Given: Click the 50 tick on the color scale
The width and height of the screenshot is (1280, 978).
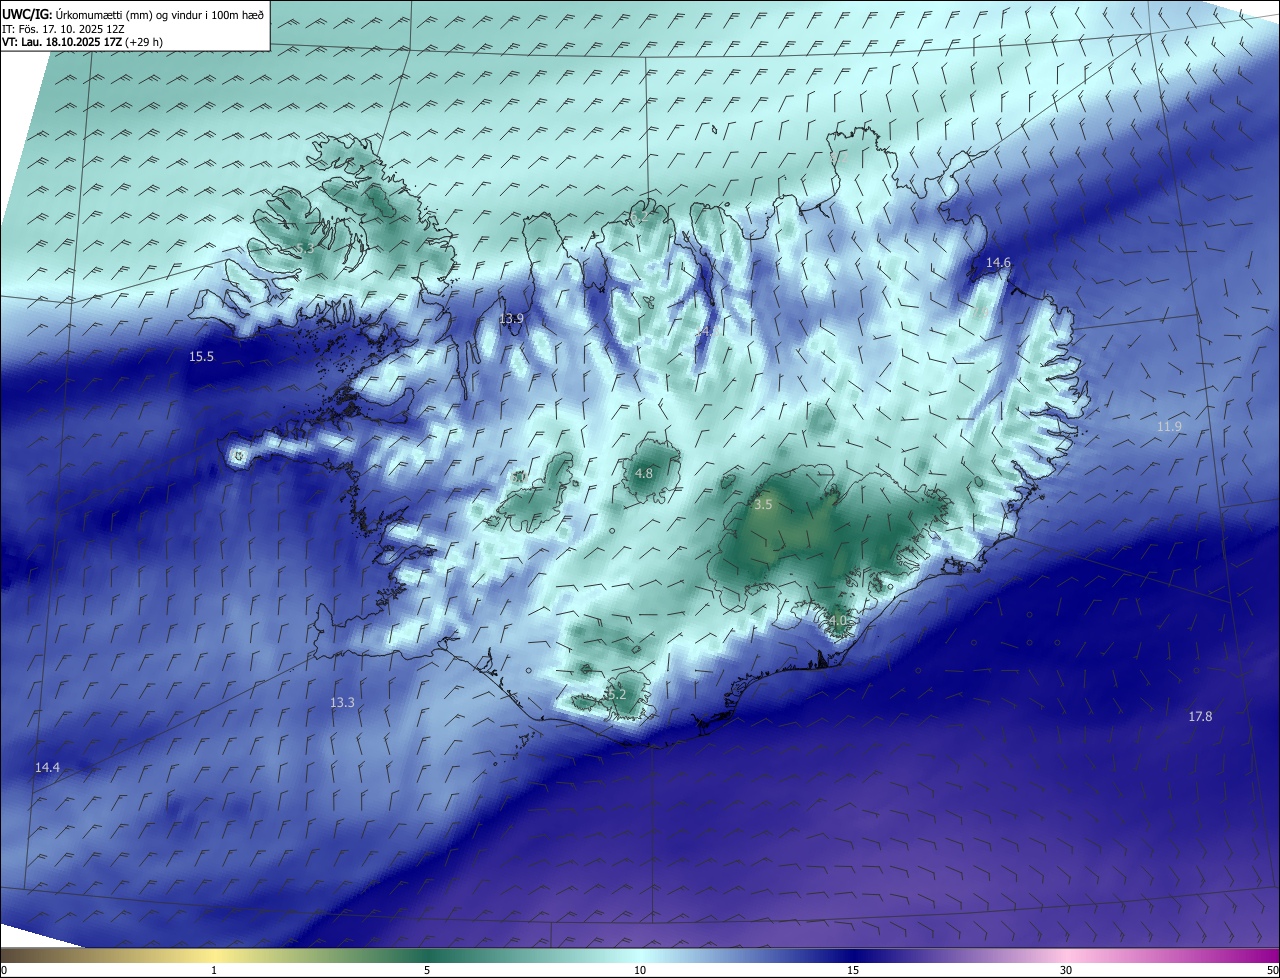Looking at the screenshot, I should pyautogui.click(x=1273, y=971).
